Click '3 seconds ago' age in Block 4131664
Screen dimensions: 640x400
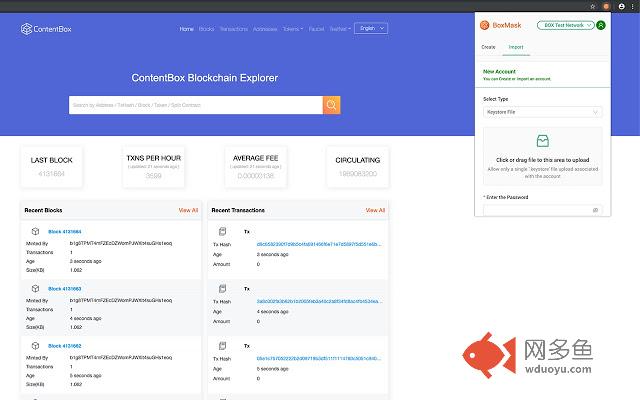(x=86, y=261)
